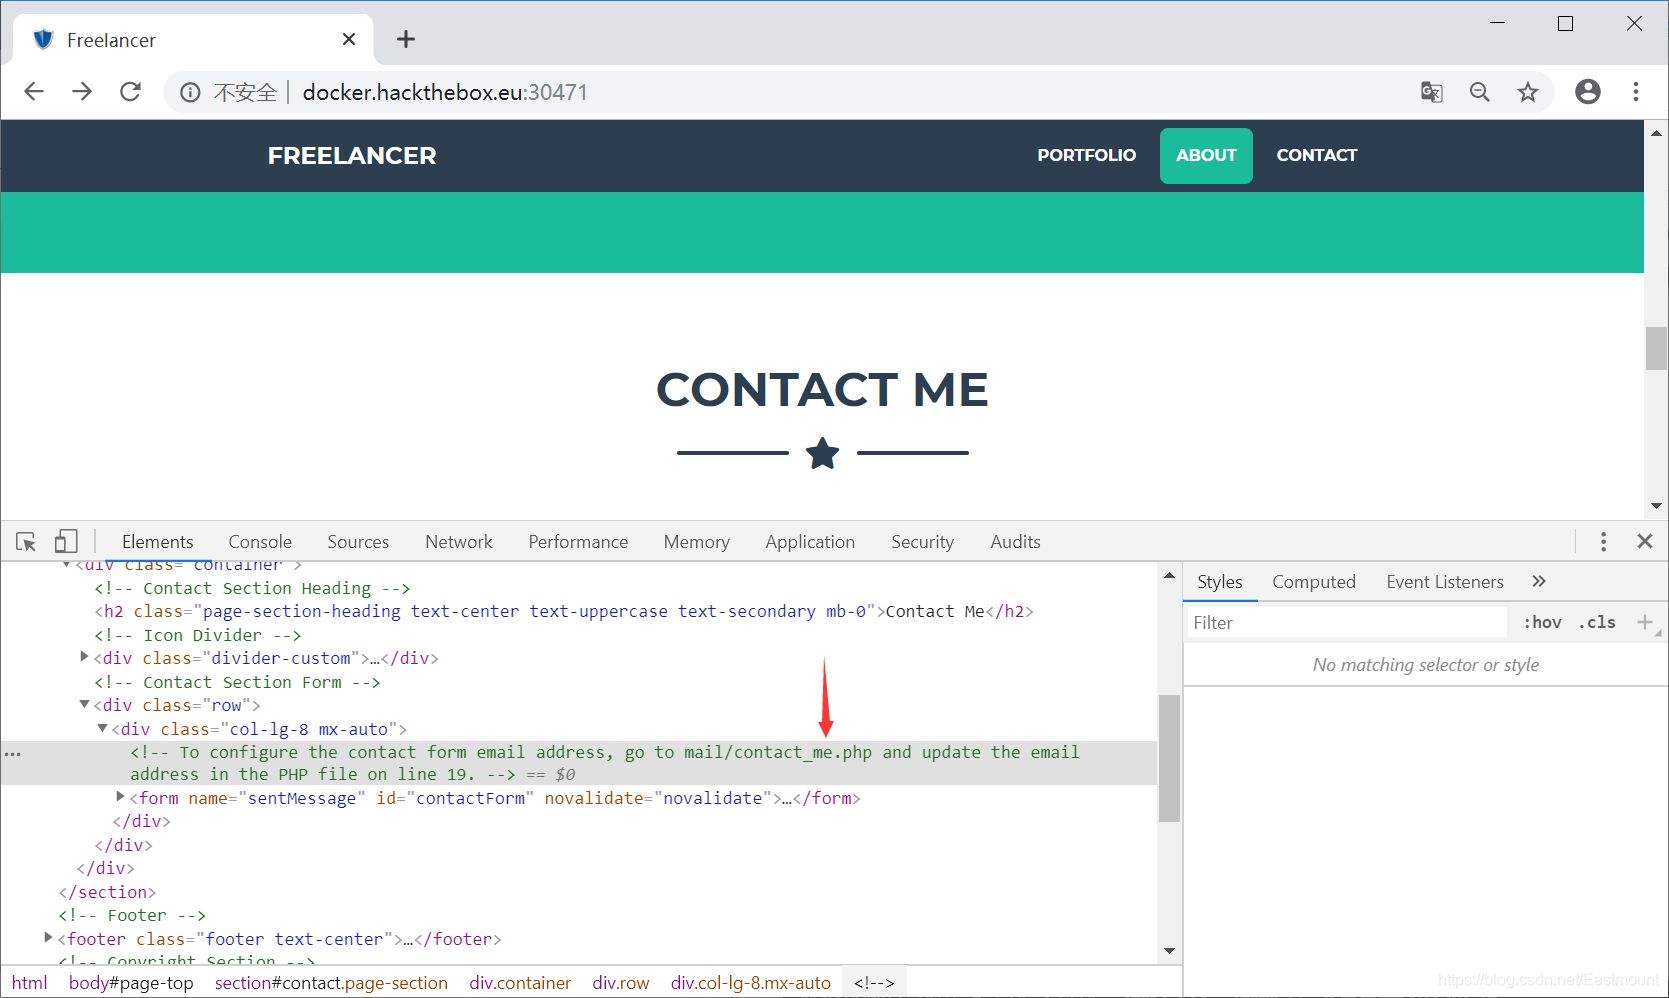The height and width of the screenshot is (998, 1669).
Task: Click the PORTFOLIO nav link
Action: (x=1086, y=155)
